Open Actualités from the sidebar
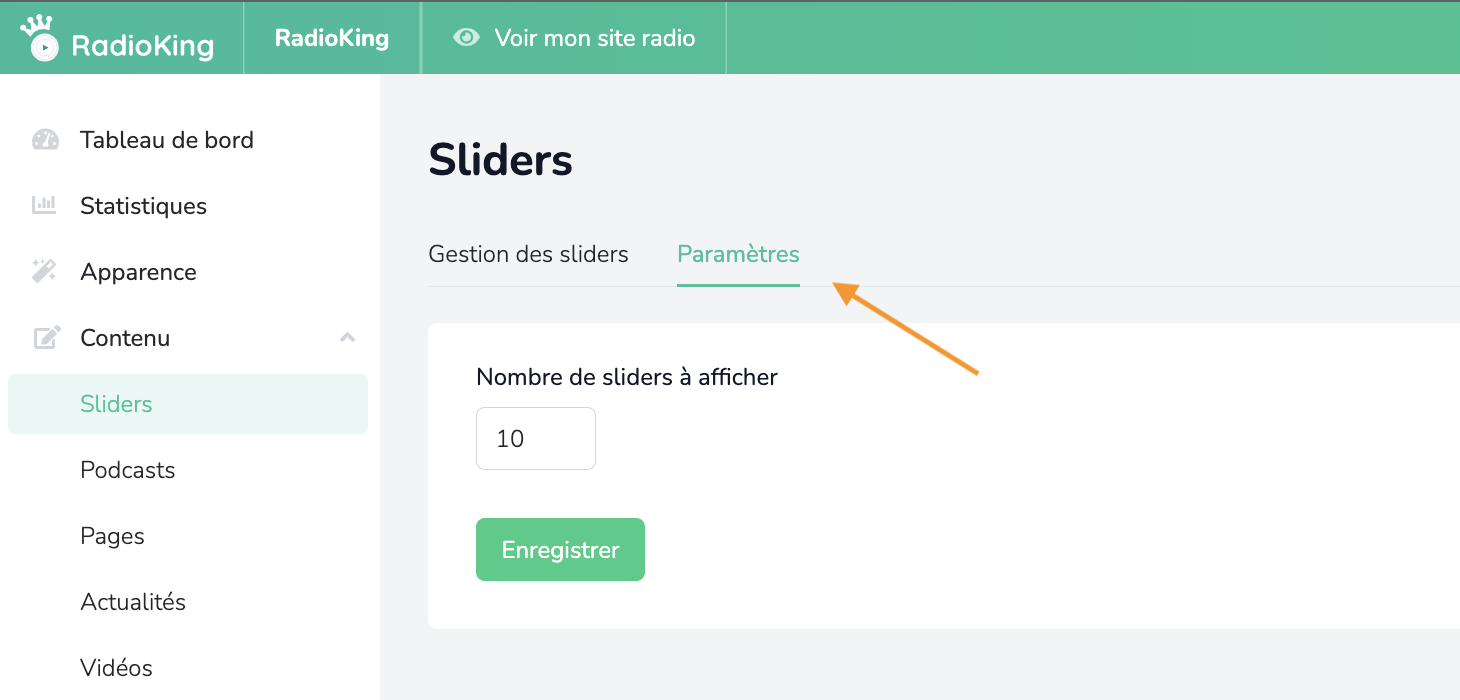Viewport: 1460px width, 700px height. point(133,602)
